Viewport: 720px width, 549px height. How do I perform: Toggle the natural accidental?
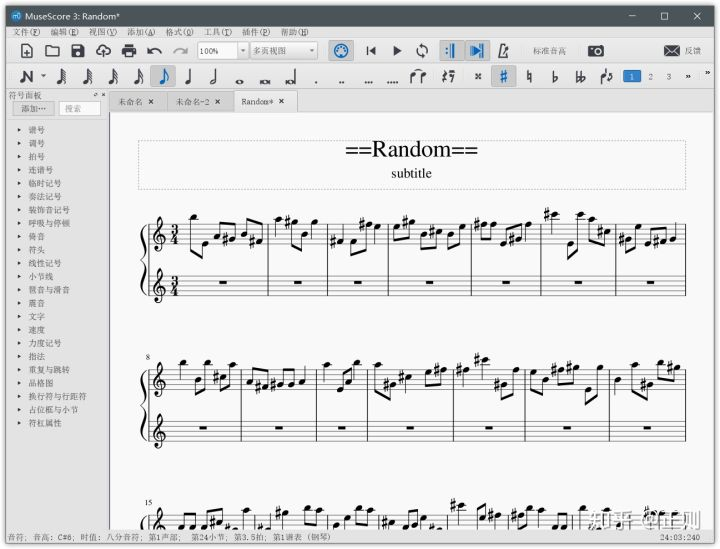tap(529, 77)
